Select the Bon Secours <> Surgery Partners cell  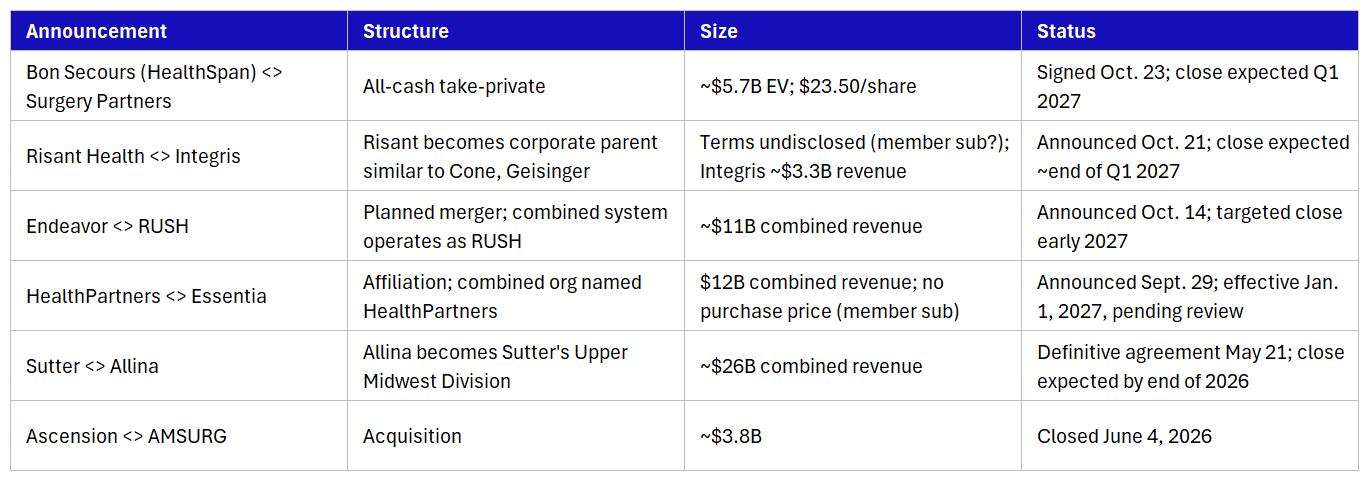click(x=179, y=86)
